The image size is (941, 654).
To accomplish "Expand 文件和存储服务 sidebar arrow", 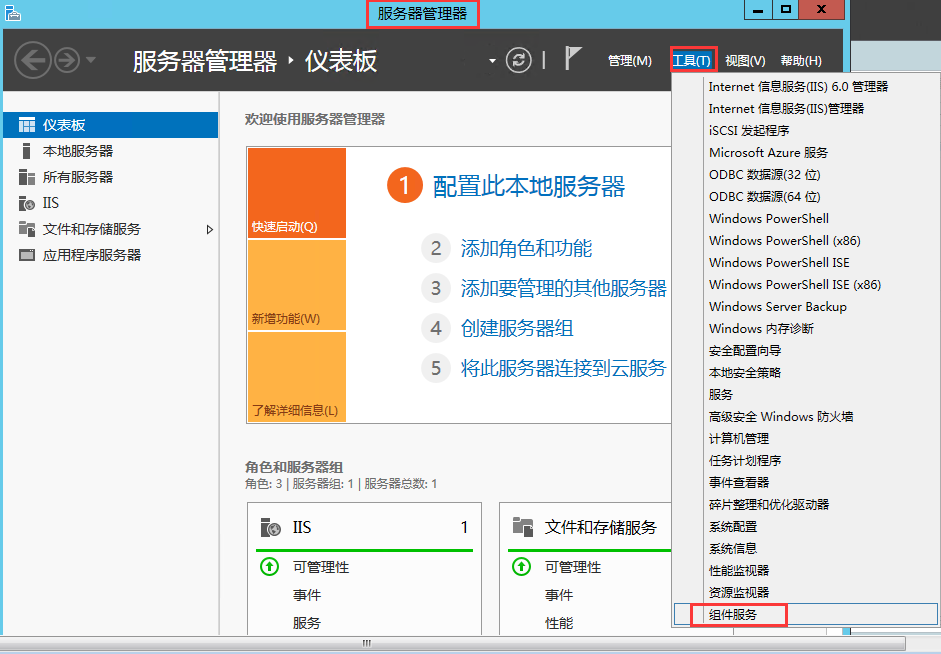I will pyautogui.click(x=209, y=229).
